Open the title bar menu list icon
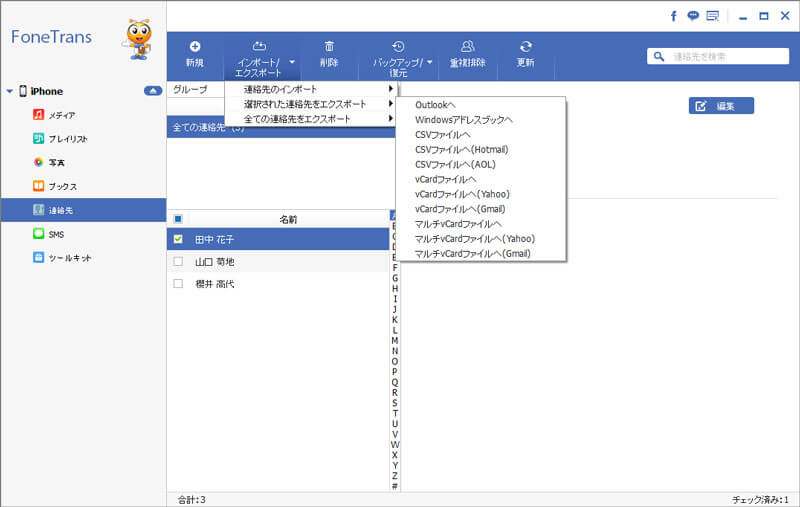The image size is (800, 507). click(713, 16)
